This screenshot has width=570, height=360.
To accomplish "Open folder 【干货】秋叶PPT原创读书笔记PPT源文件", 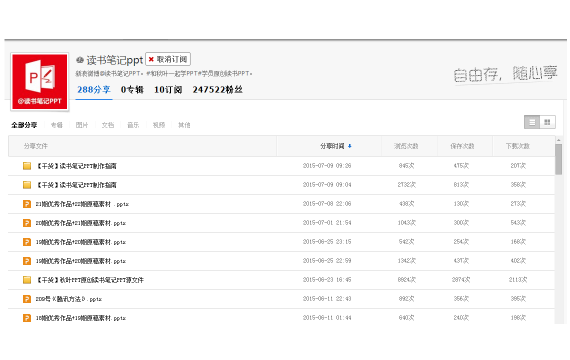I will tap(90, 280).
